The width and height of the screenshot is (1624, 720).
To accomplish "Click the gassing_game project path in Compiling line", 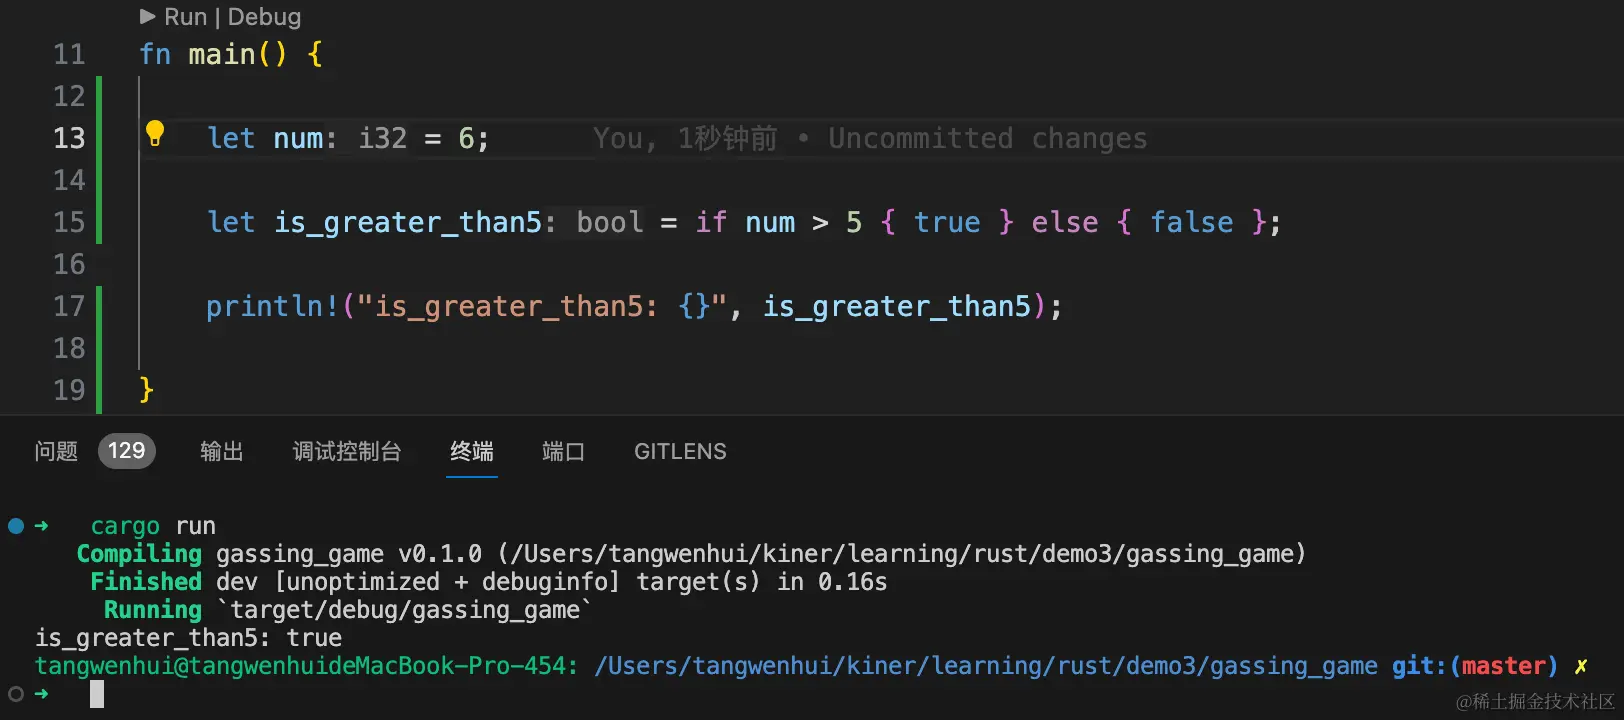I will [901, 554].
